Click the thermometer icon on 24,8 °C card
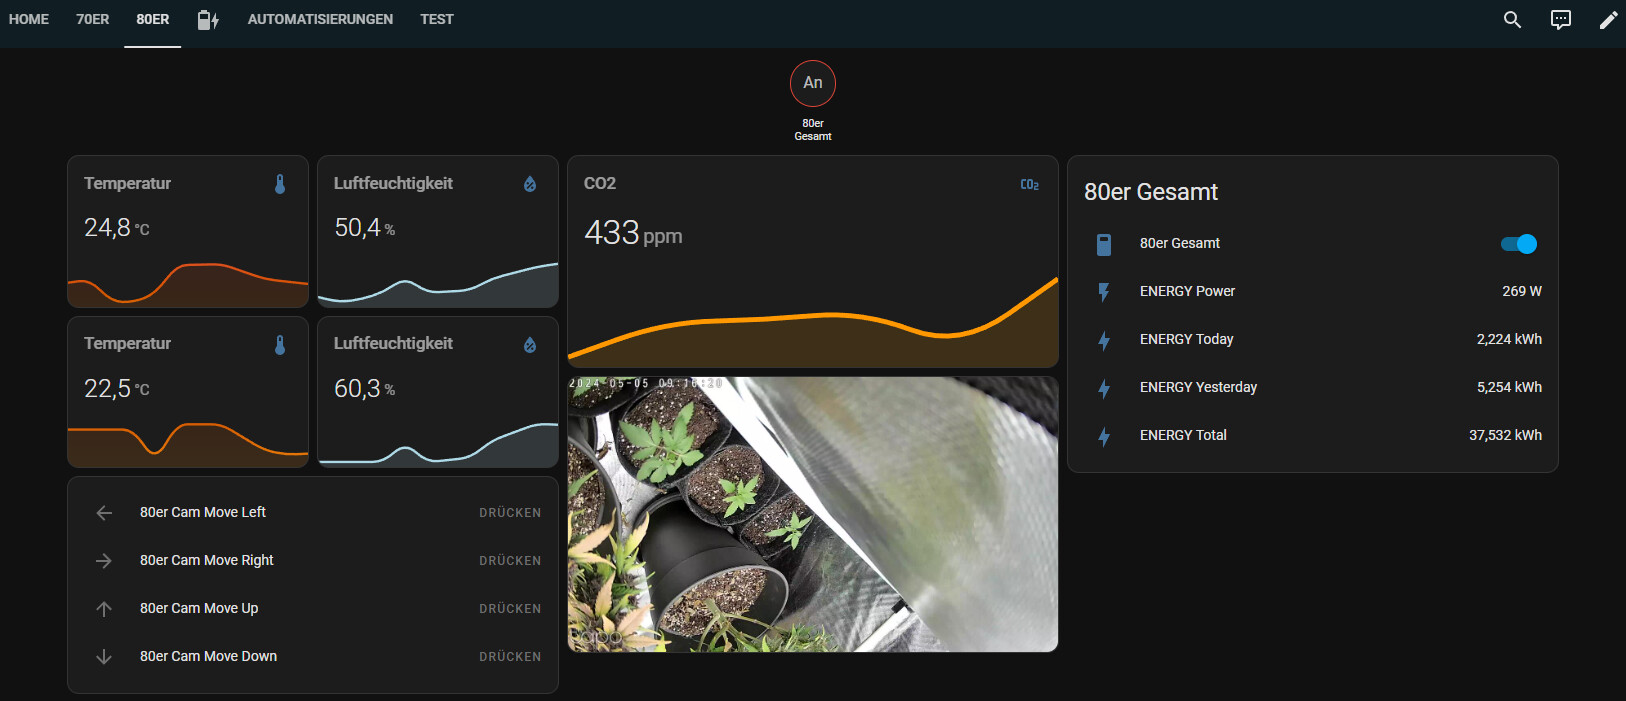The height and width of the screenshot is (701, 1626). pos(280,184)
